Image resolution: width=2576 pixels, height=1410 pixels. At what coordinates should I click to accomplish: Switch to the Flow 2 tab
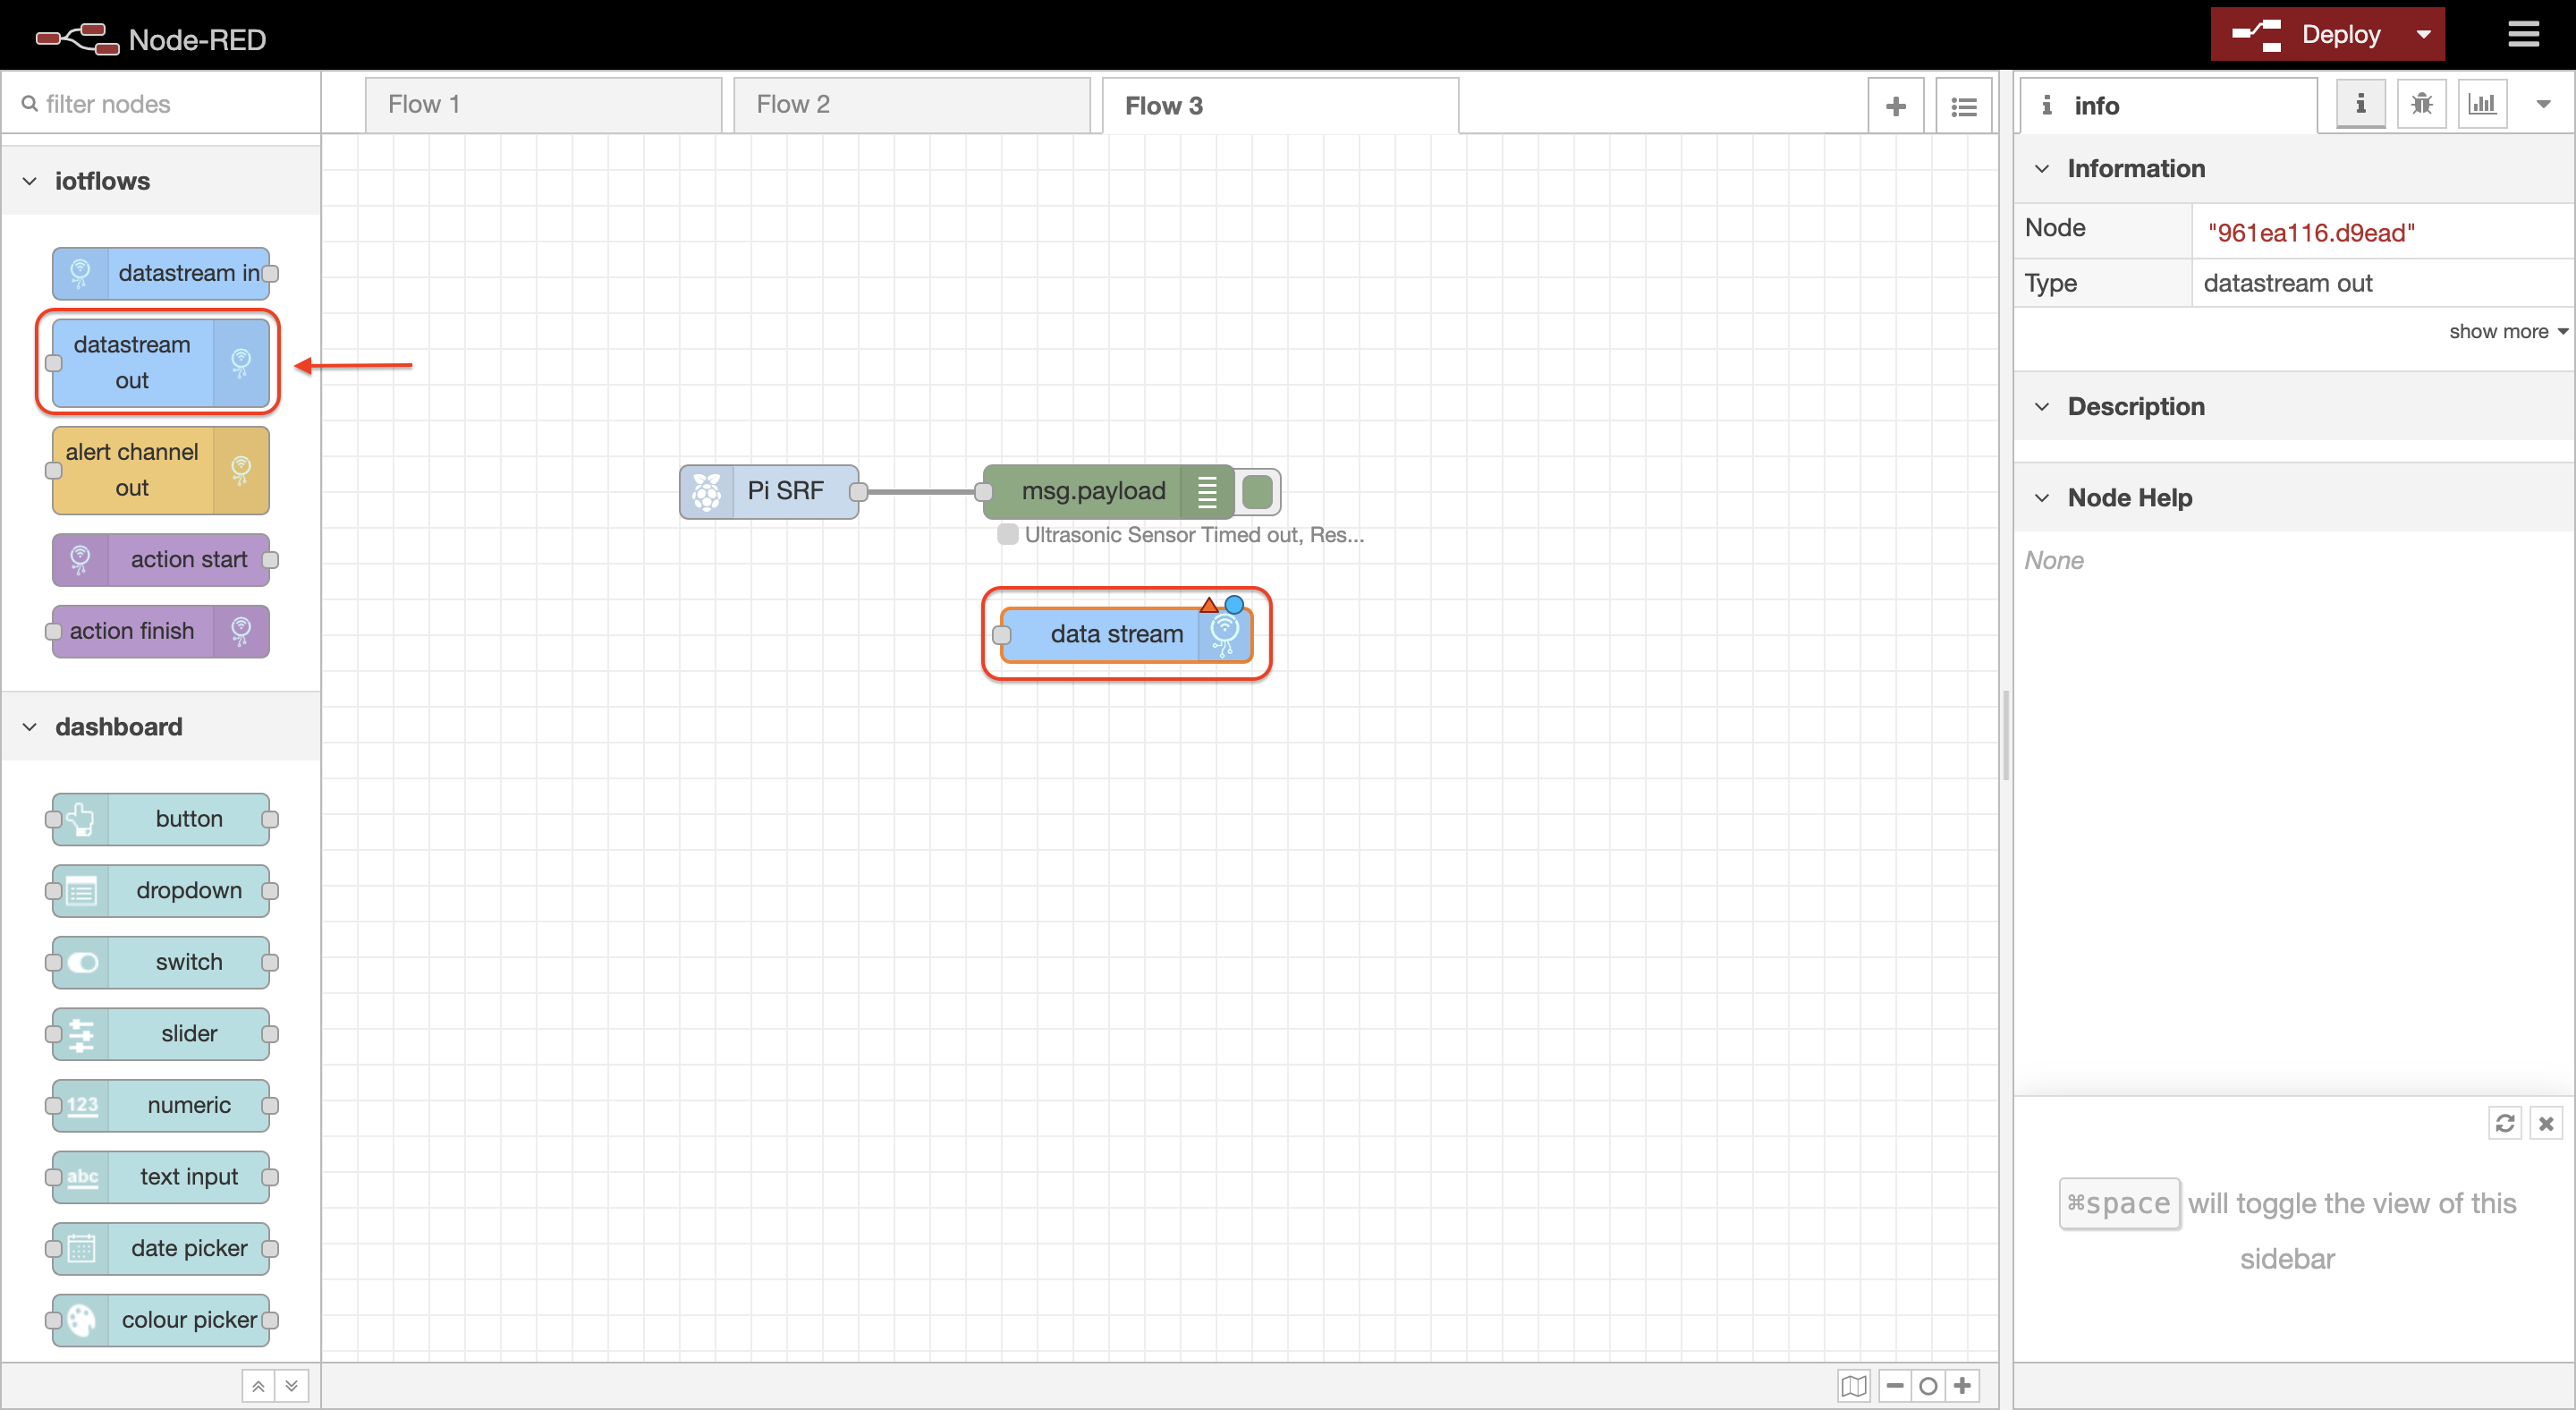(x=911, y=105)
